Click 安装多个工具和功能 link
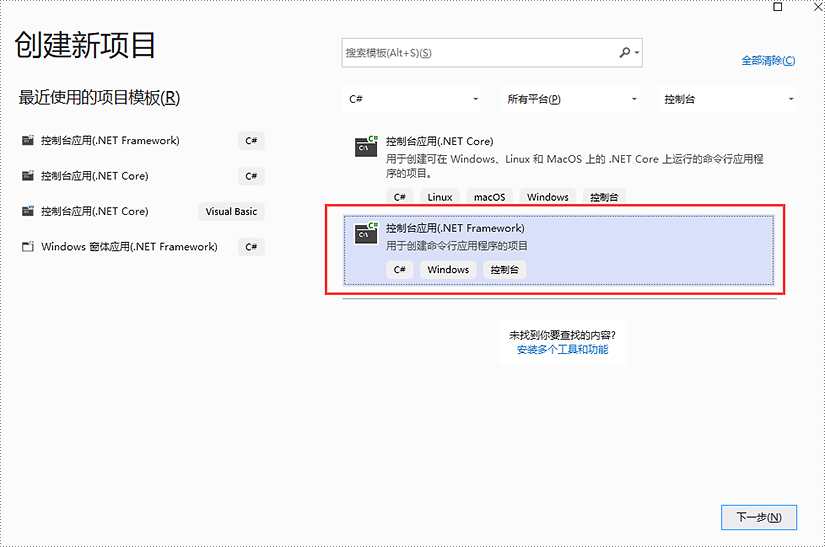Image resolution: width=825 pixels, height=547 pixels. pyautogui.click(x=562, y=350)
